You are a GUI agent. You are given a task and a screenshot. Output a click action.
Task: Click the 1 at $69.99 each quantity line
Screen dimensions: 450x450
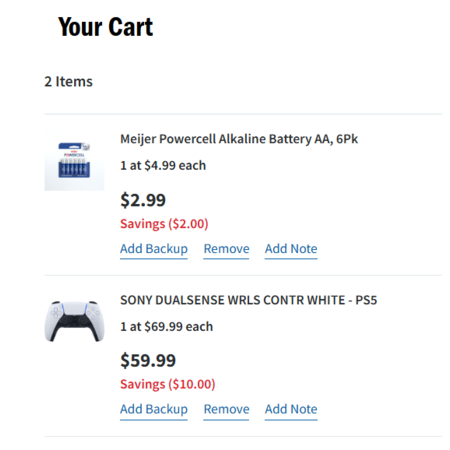[x=166, y=327]
